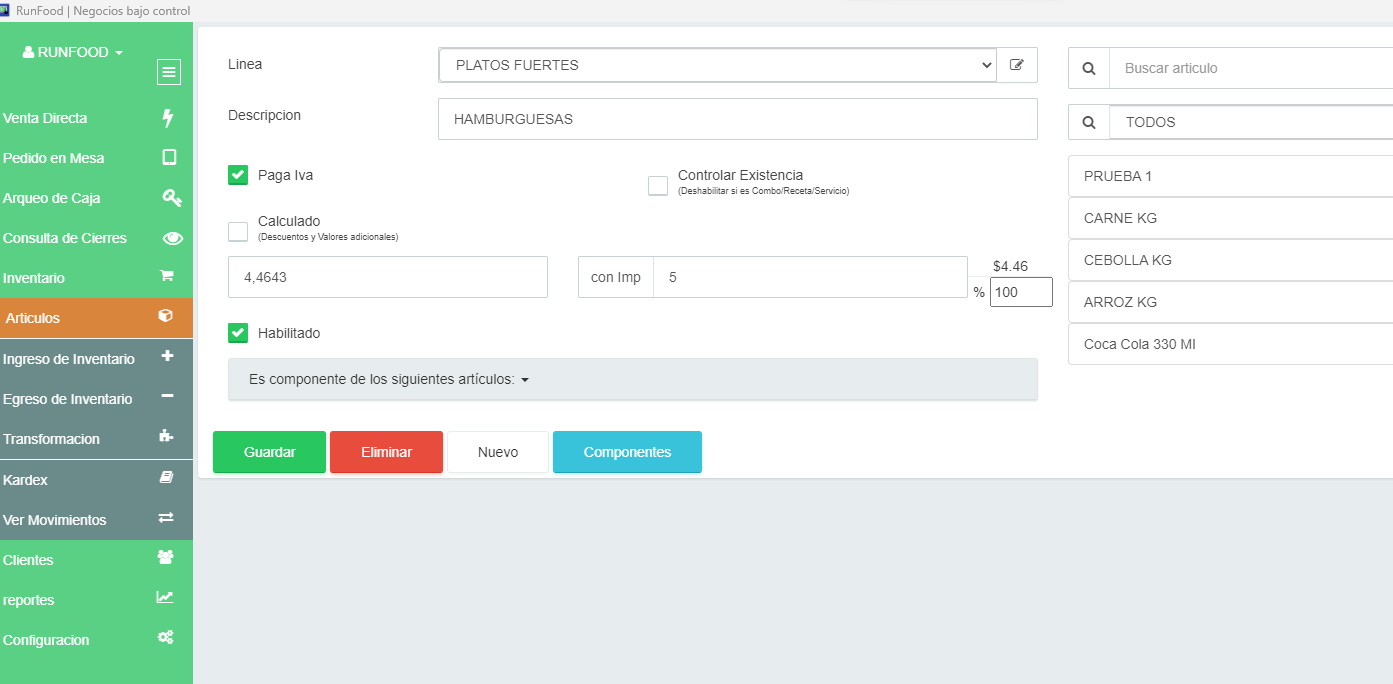This screenshot has width=1393, height=684.
Task: Enable the Controlar Existencia checkbox
Action: pos(658,185)
